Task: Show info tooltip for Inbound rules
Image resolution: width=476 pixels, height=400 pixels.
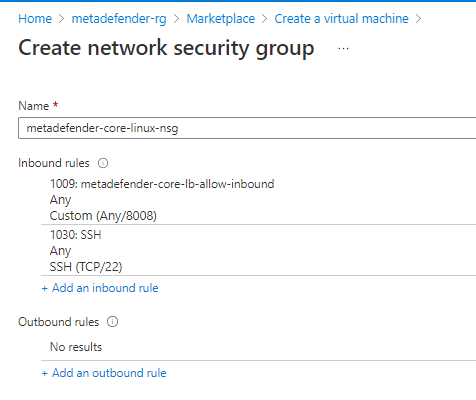Action: [103, 163]
